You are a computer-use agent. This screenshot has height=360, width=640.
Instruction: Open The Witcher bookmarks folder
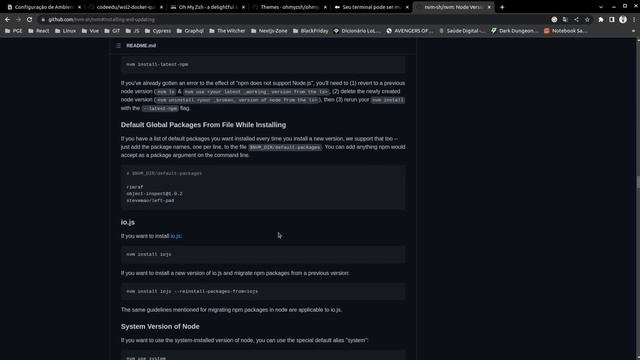pos(227,31)
